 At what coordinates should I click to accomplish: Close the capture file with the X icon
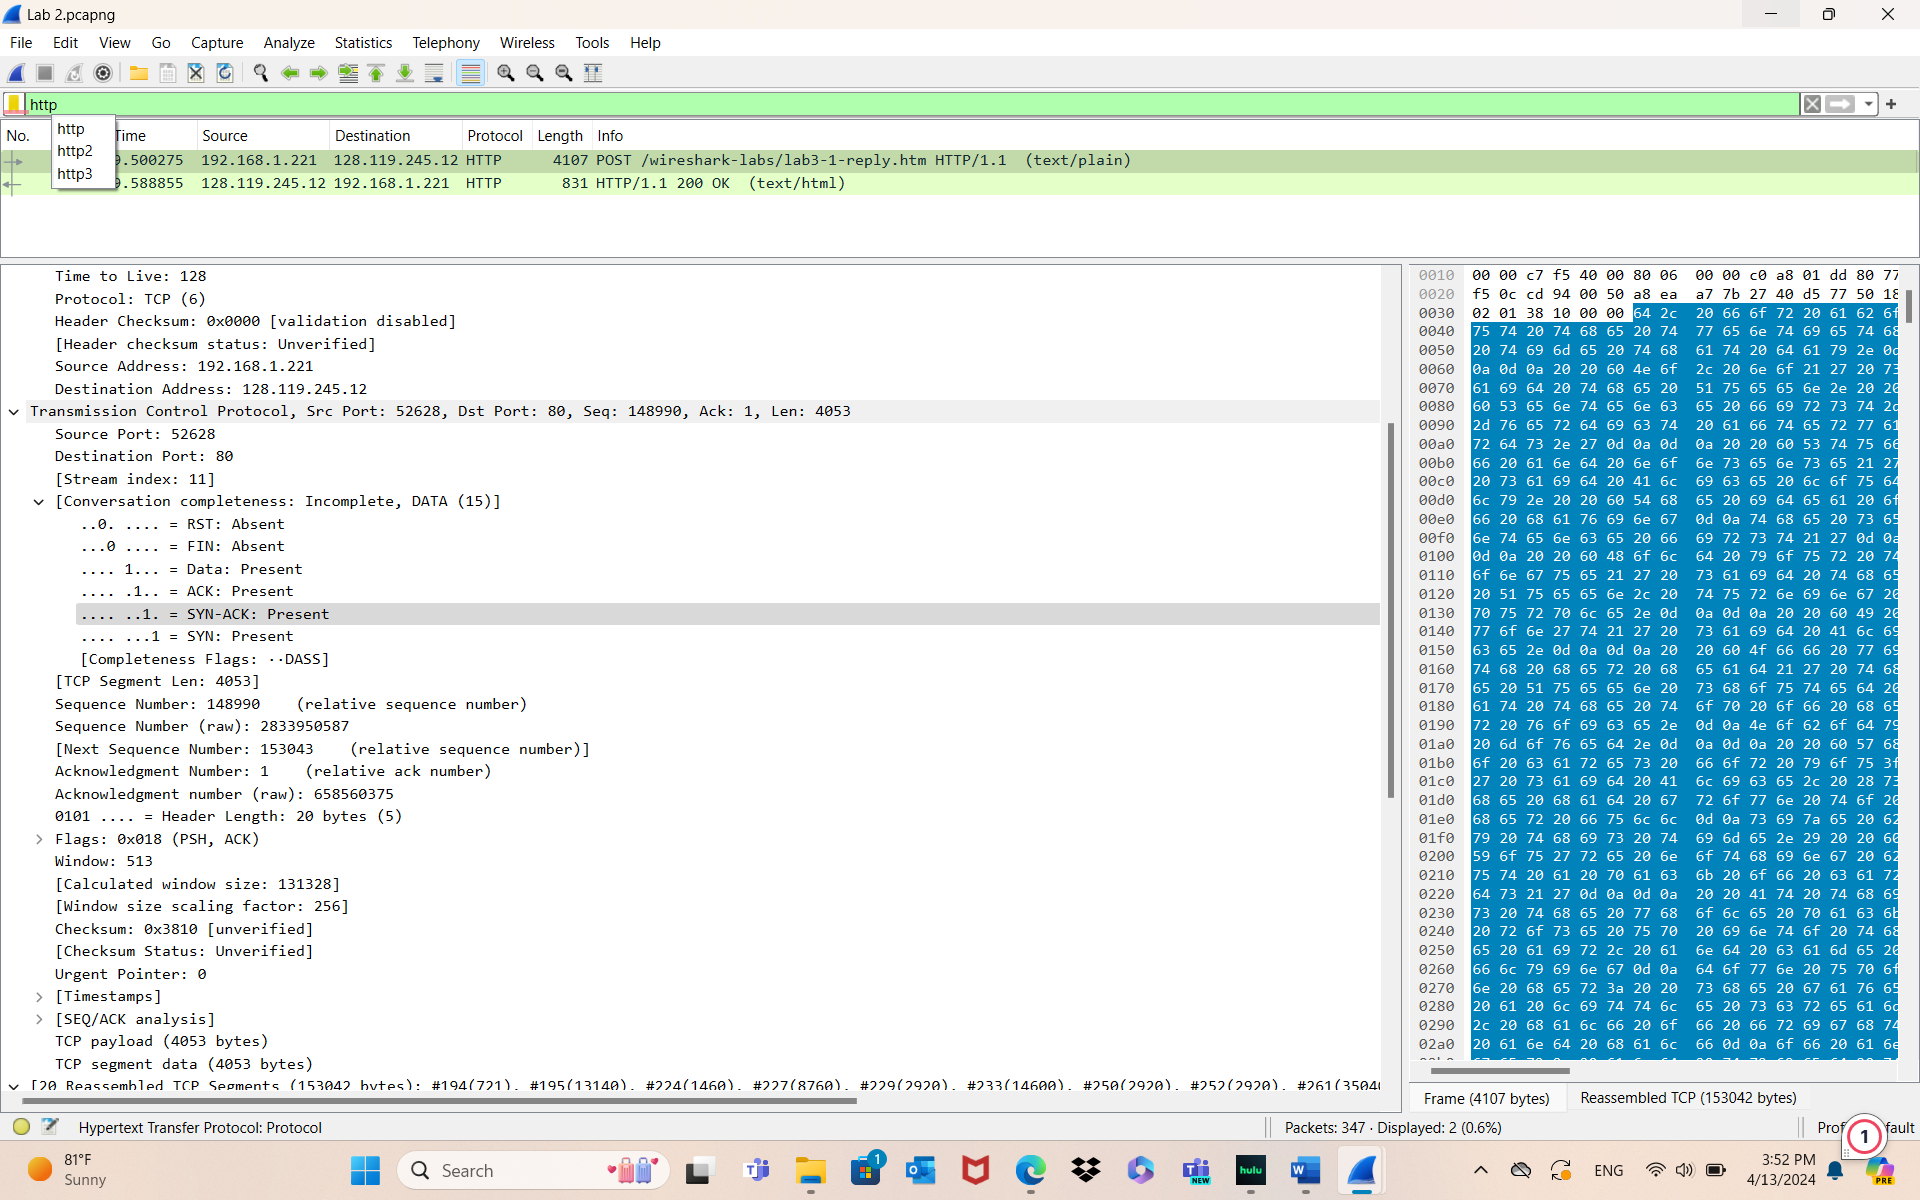coord(196,73)
